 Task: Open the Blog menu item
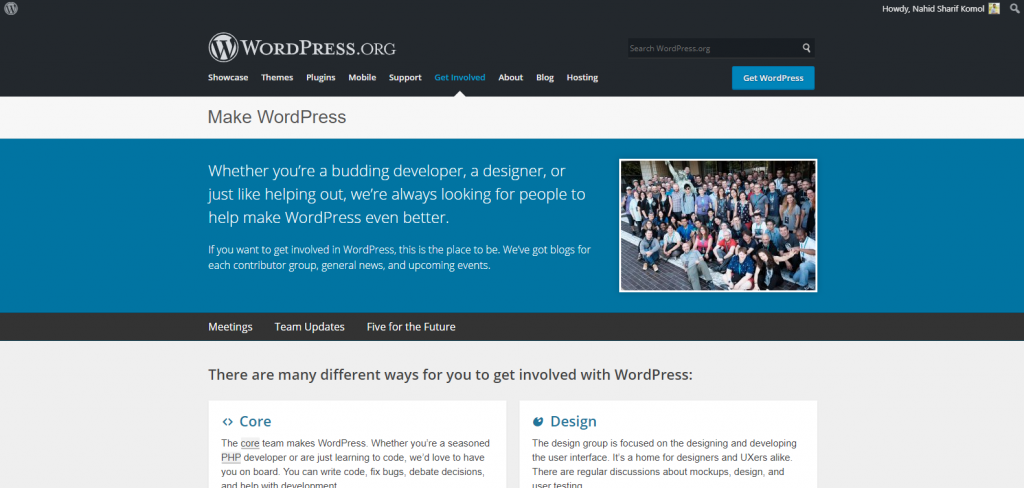pos(545,77)
